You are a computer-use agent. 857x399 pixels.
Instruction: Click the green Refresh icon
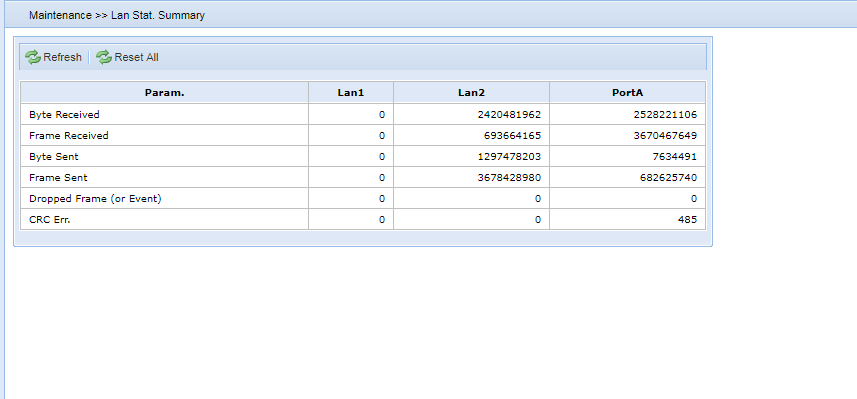point(33,57)
